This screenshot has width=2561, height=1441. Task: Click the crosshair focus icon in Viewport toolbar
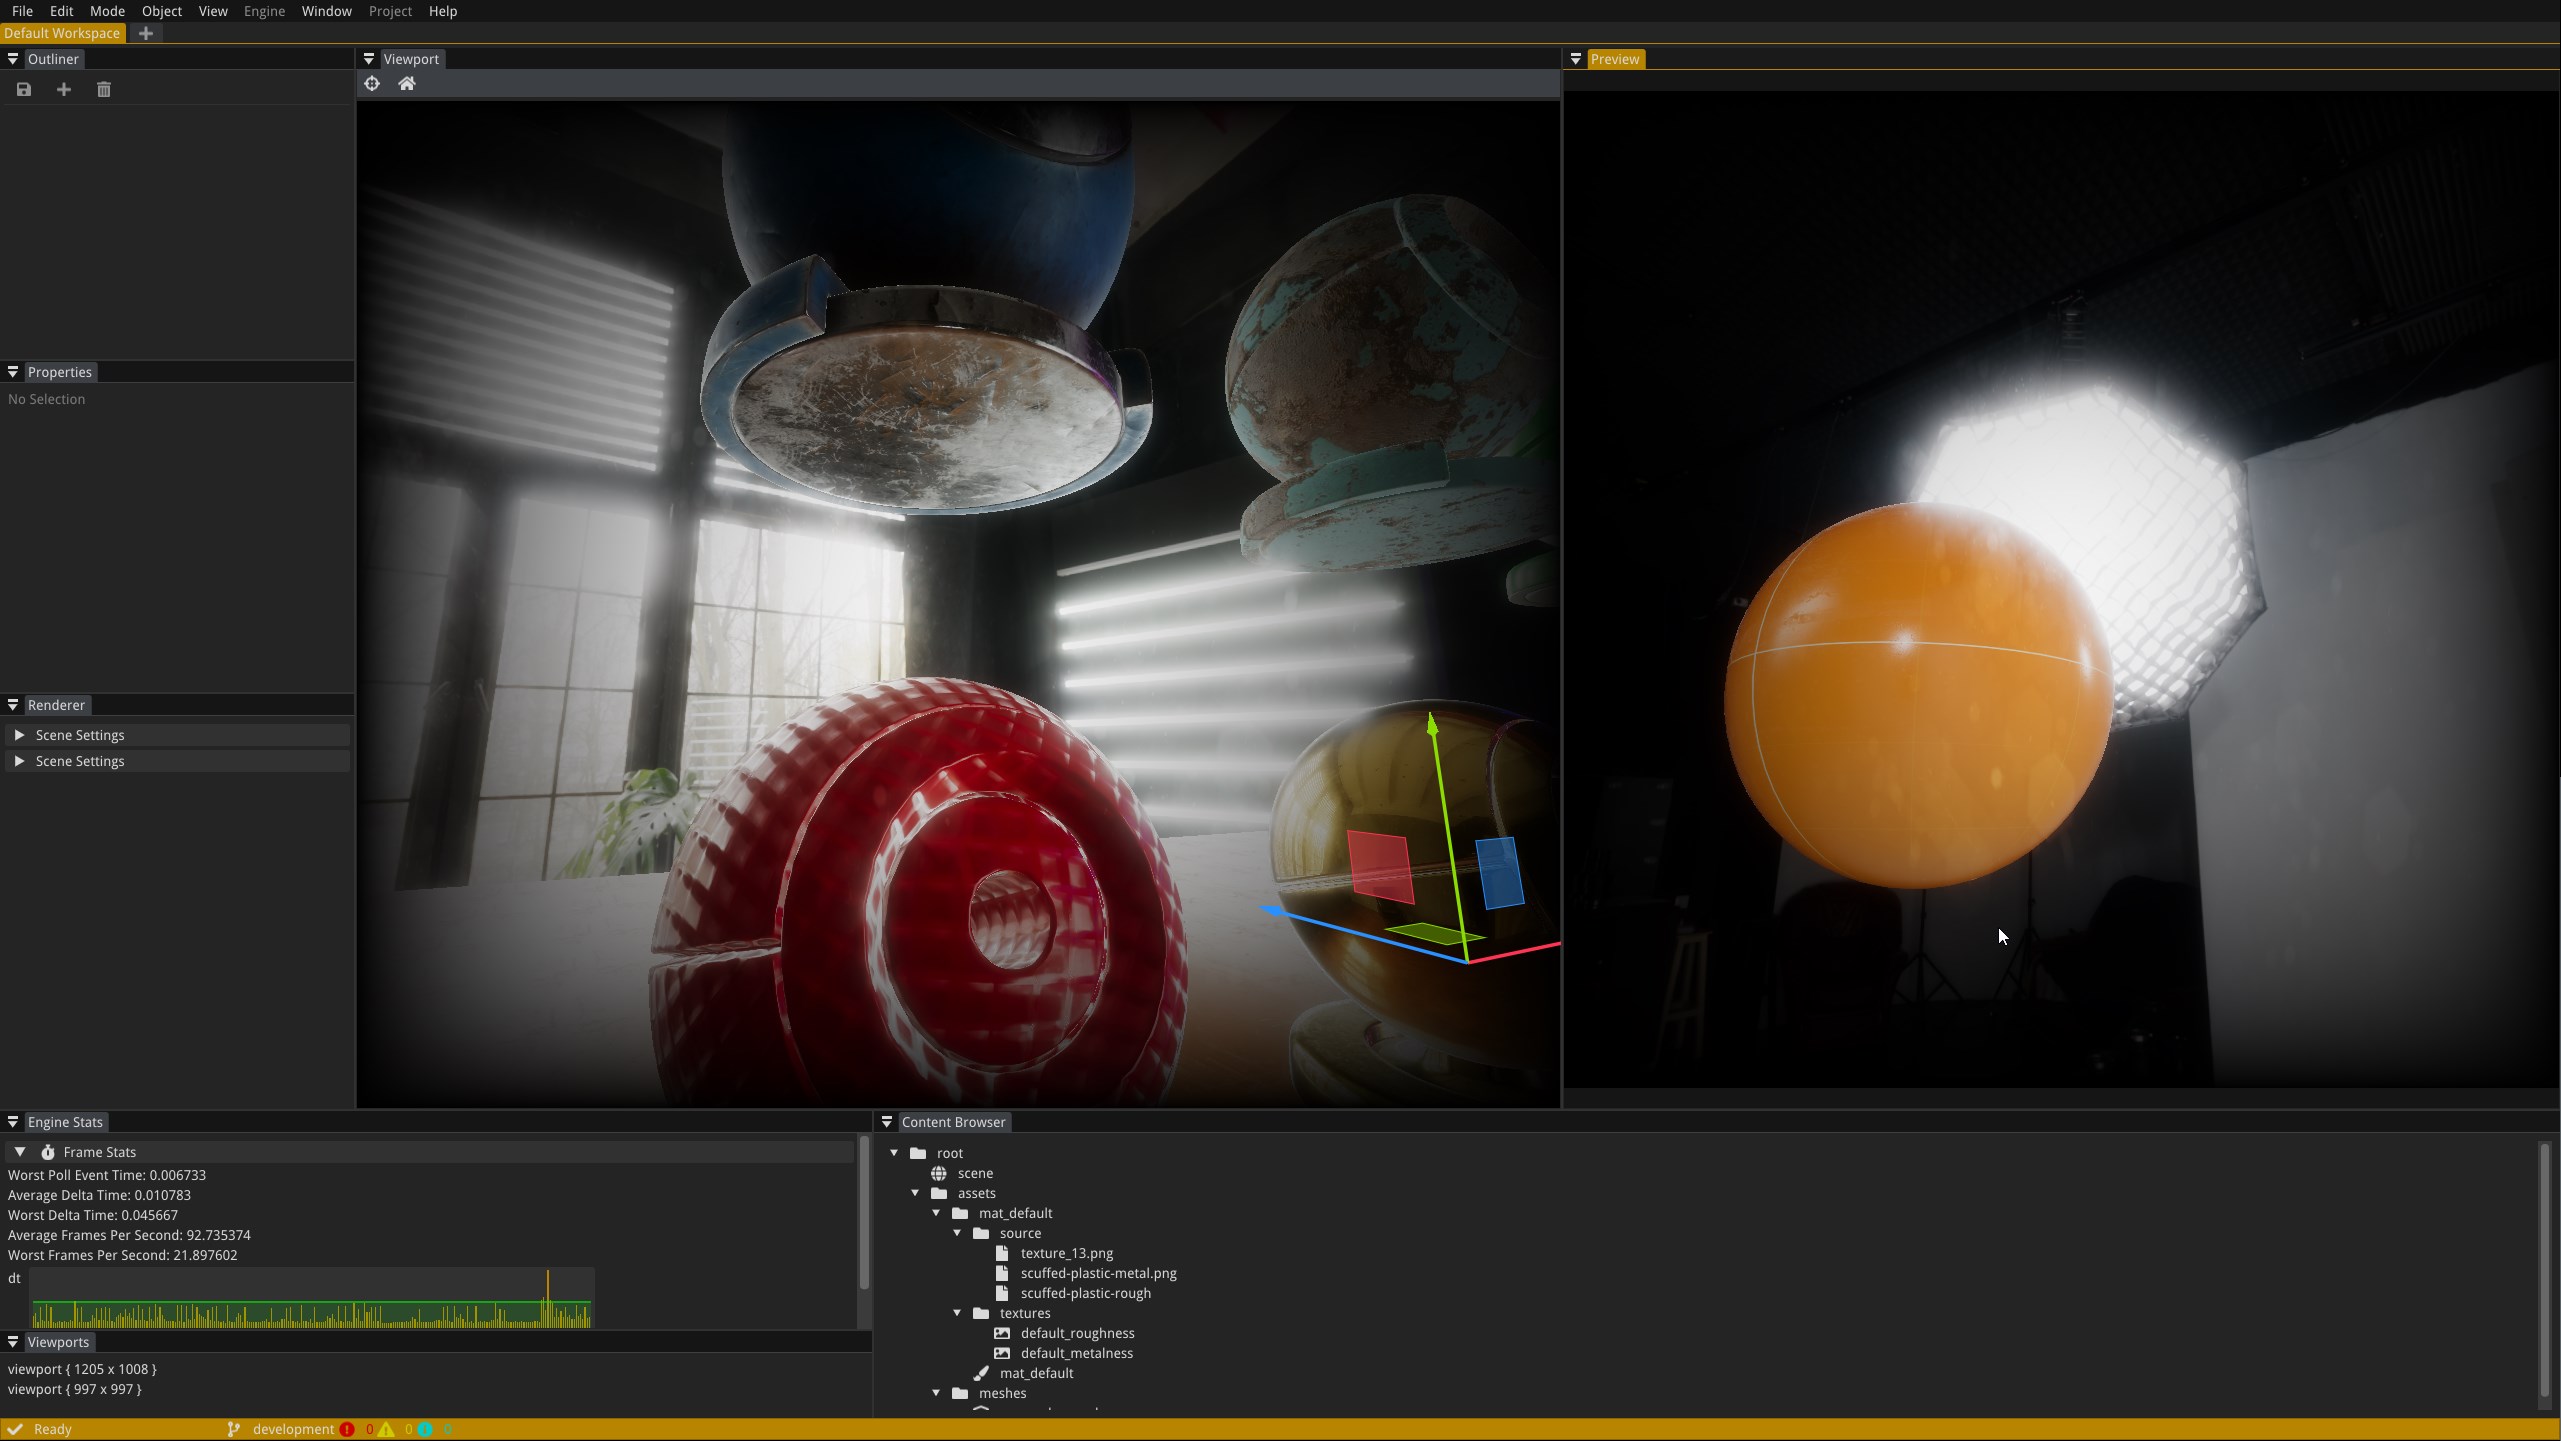[372, 84]
